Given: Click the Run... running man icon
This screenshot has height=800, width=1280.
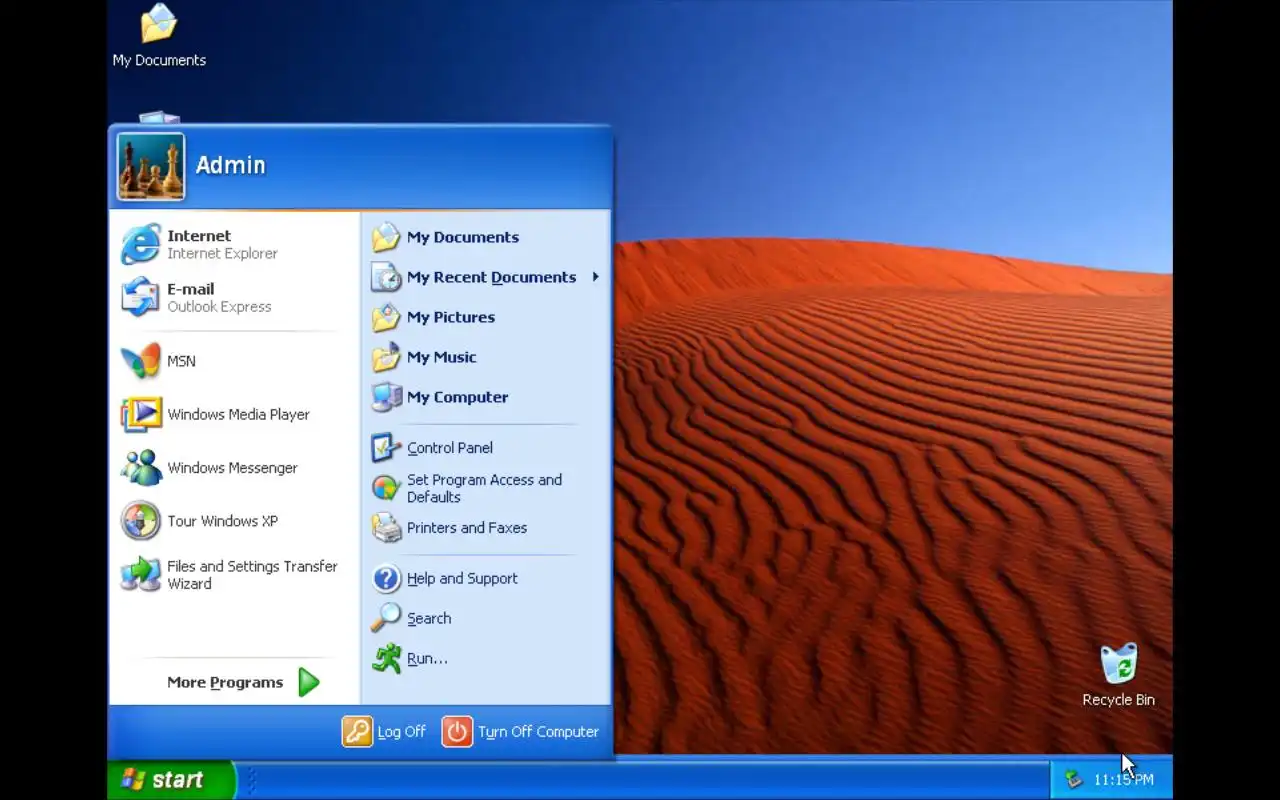Looking at the screenshot, I should (386, 658).
